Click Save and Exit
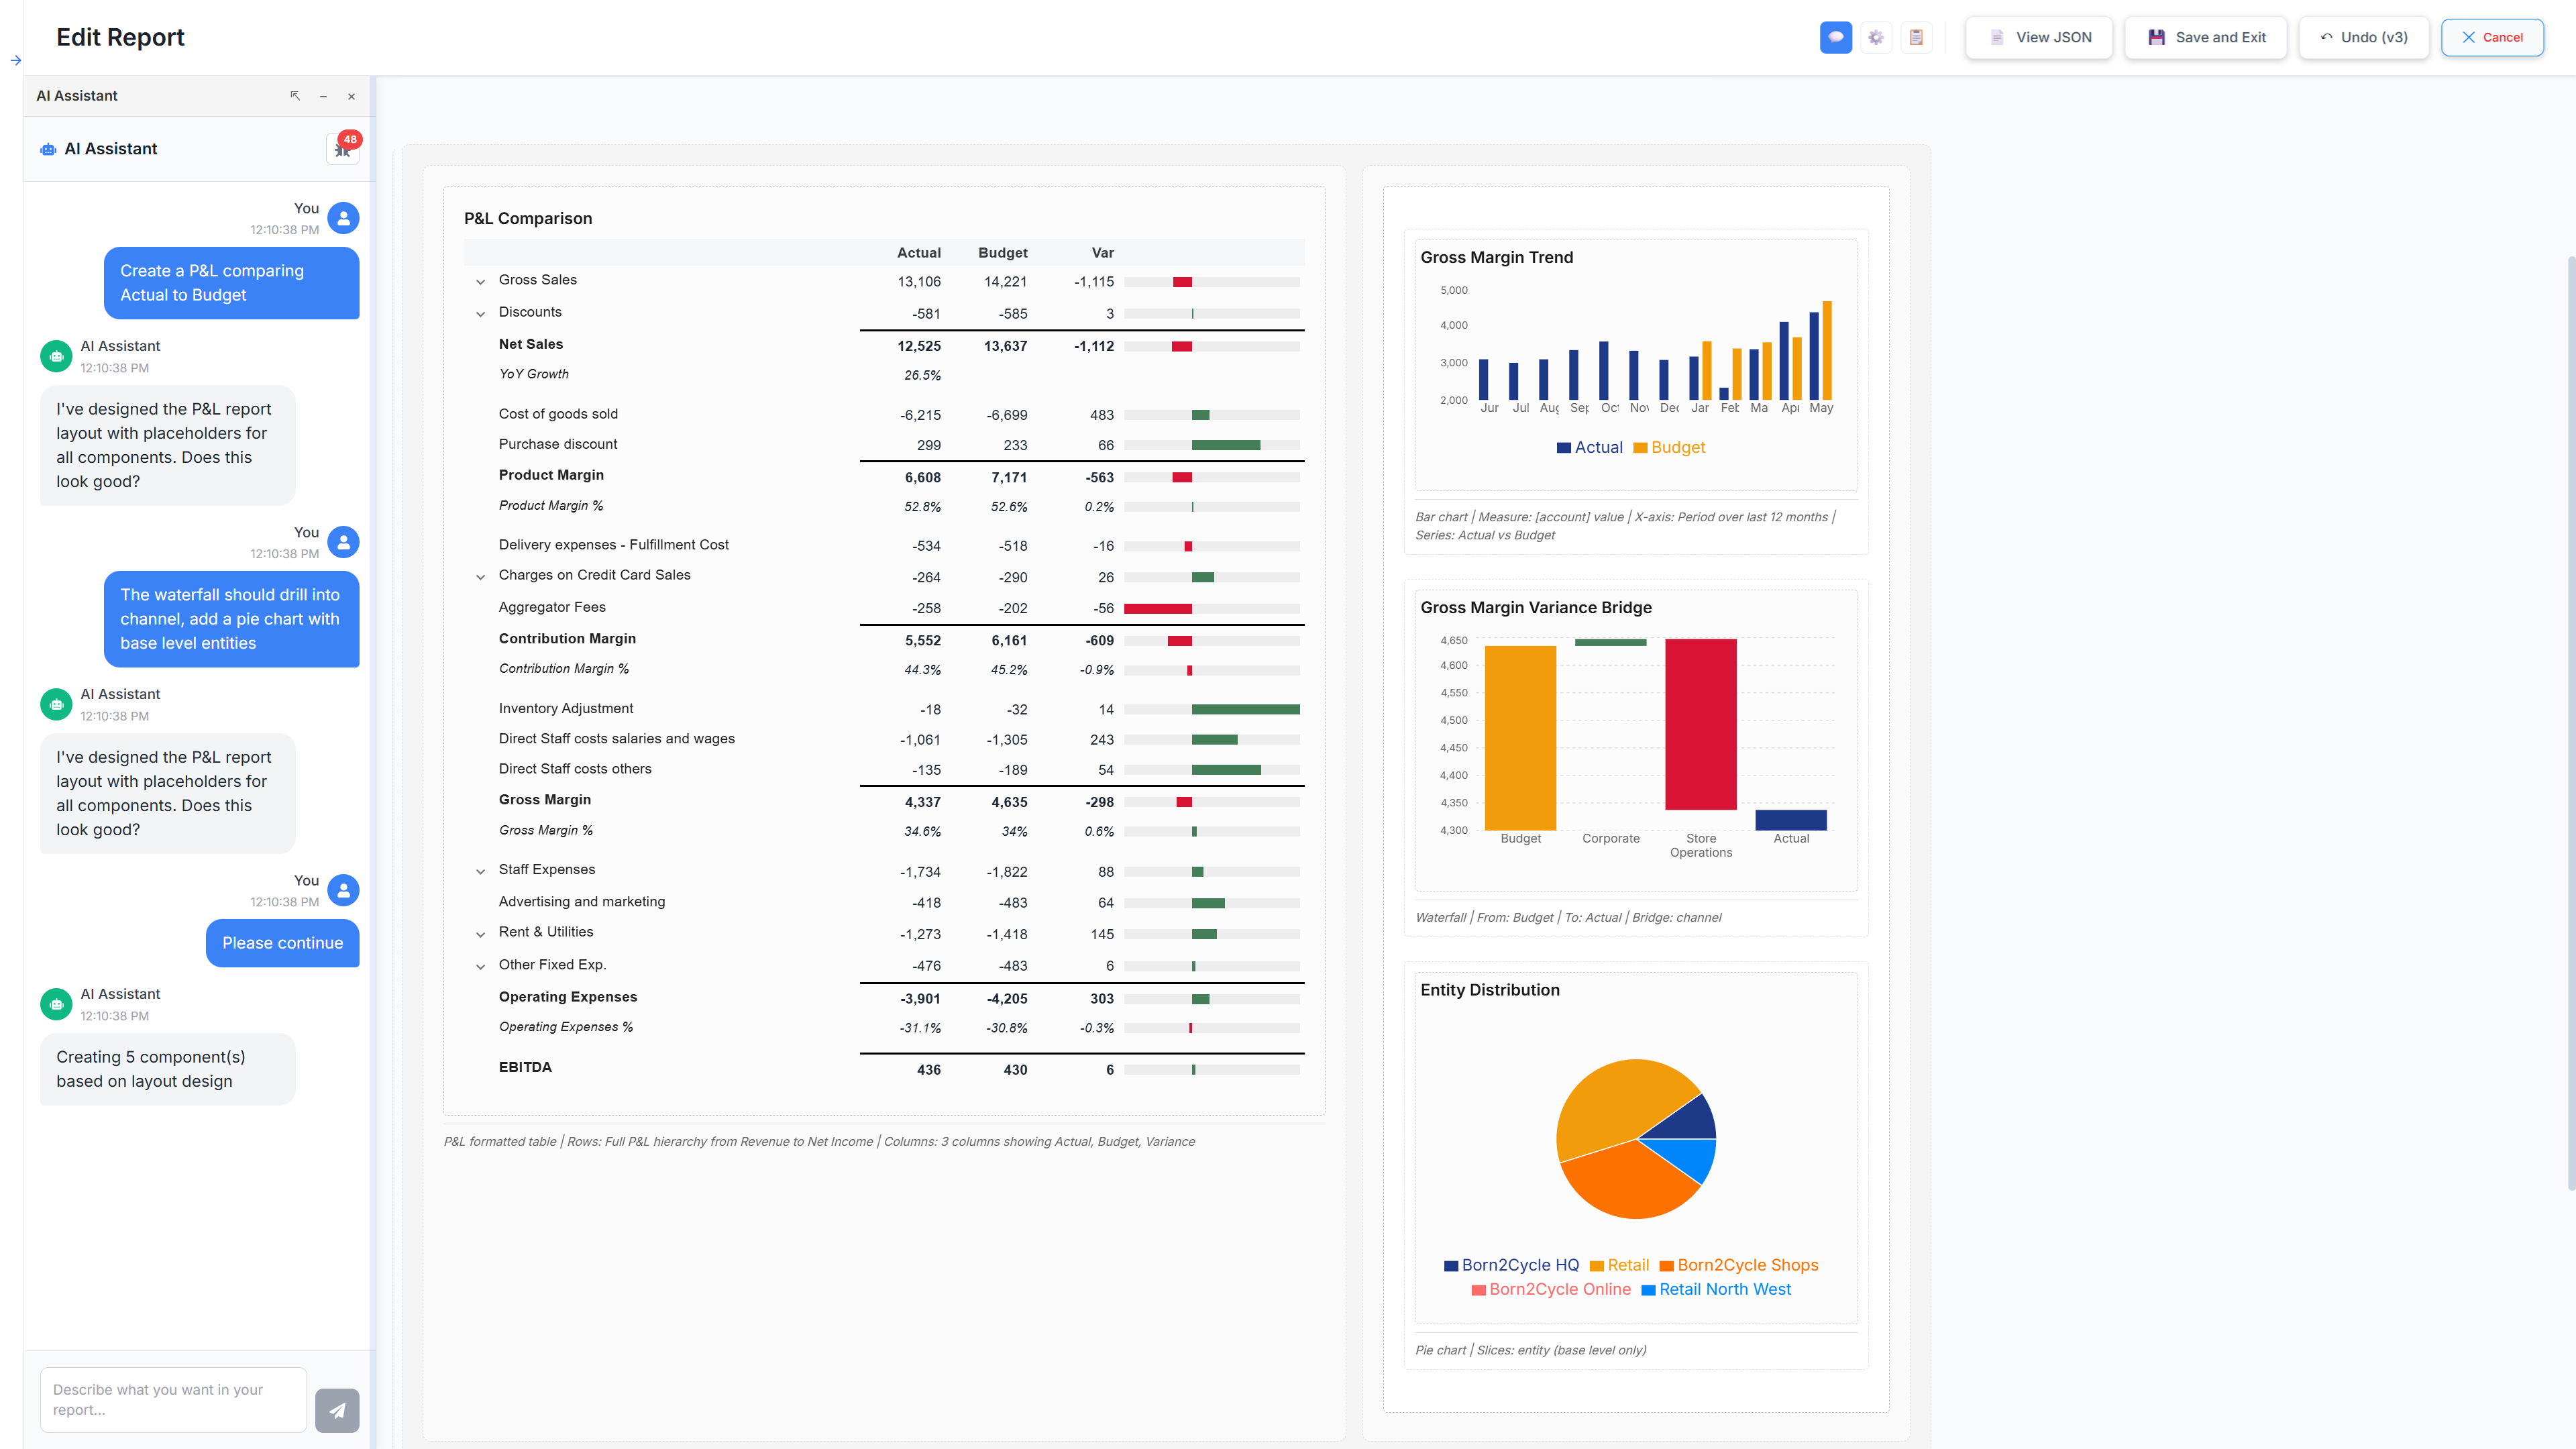 (2205, 37)
